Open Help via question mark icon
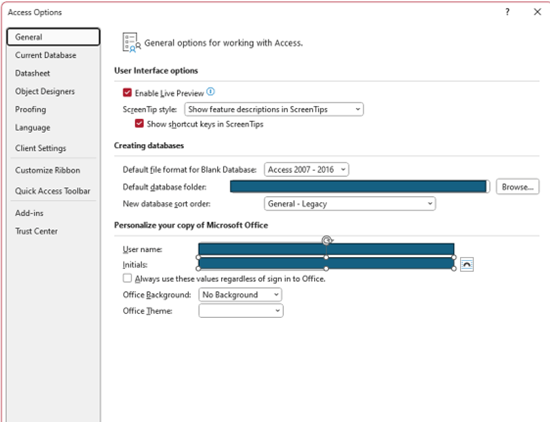 point(507,12)
